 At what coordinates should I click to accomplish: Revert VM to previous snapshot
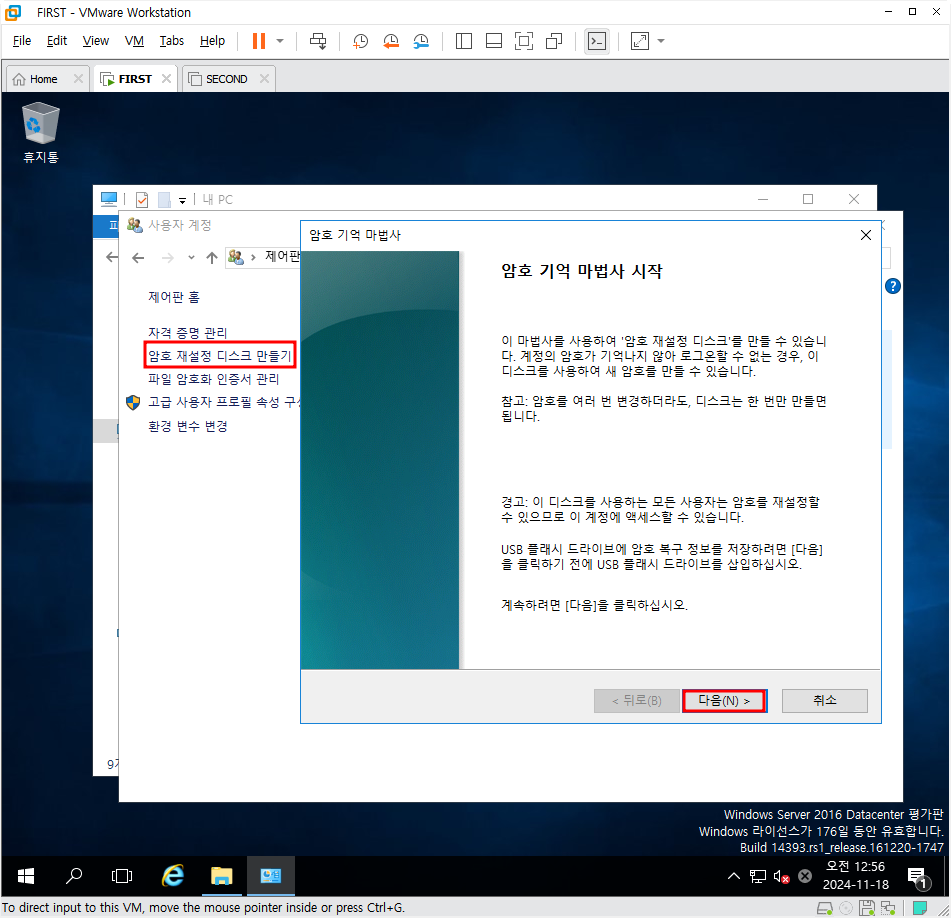(x=391, y=41)
